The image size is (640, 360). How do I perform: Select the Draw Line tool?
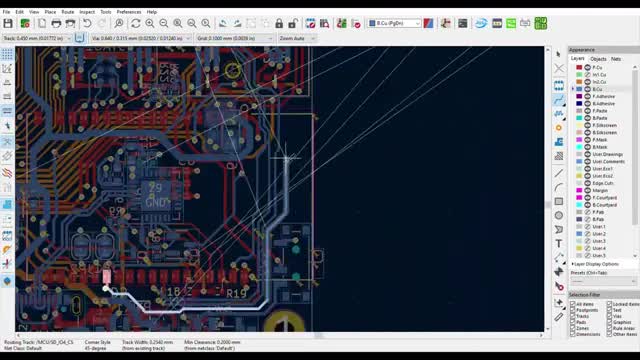[x=559, y=173]
